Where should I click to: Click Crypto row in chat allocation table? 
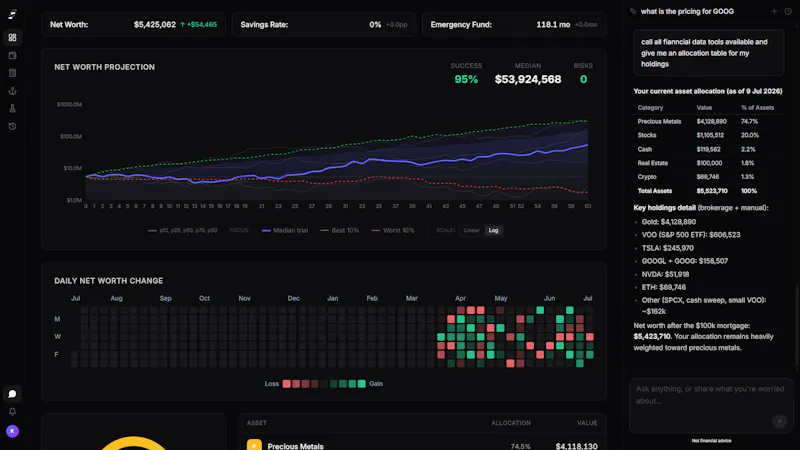point(709,177)
